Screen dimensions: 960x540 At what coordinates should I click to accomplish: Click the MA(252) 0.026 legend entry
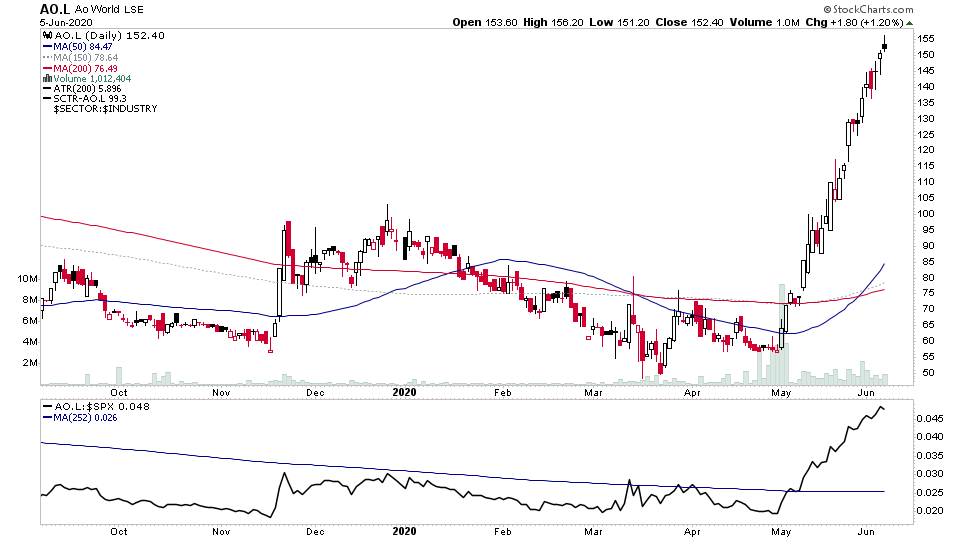(x=80, y=418)
